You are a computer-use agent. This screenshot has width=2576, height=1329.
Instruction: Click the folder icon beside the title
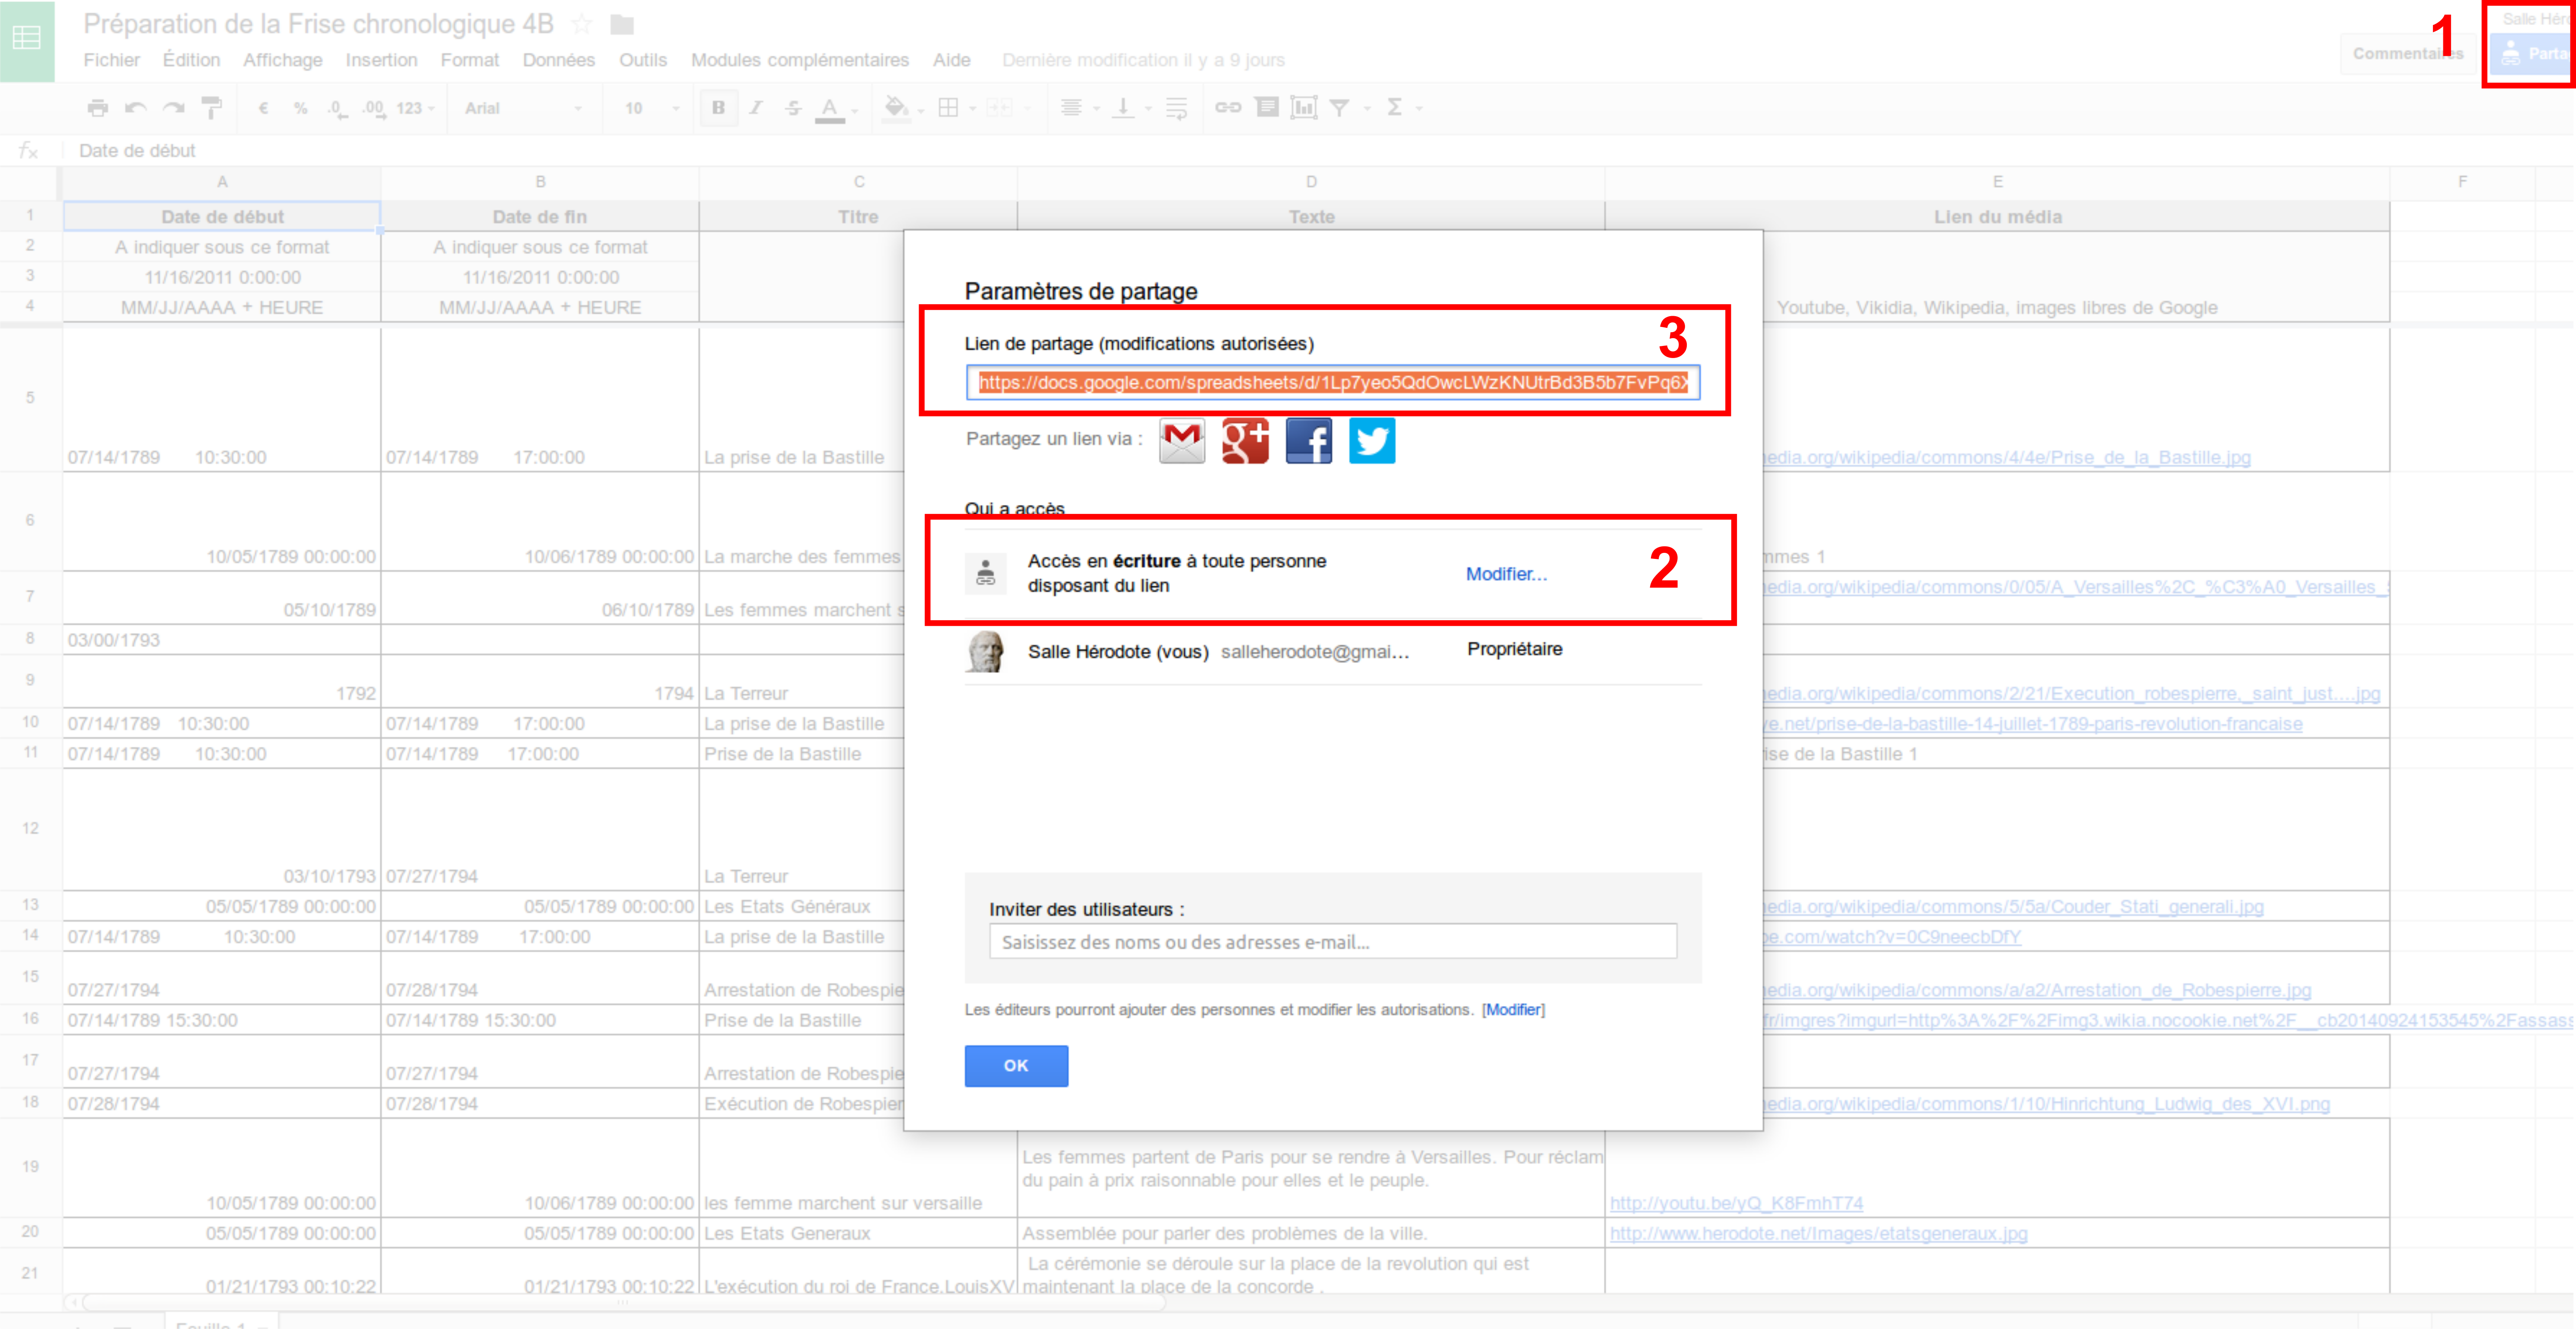[x=622, y=24]
